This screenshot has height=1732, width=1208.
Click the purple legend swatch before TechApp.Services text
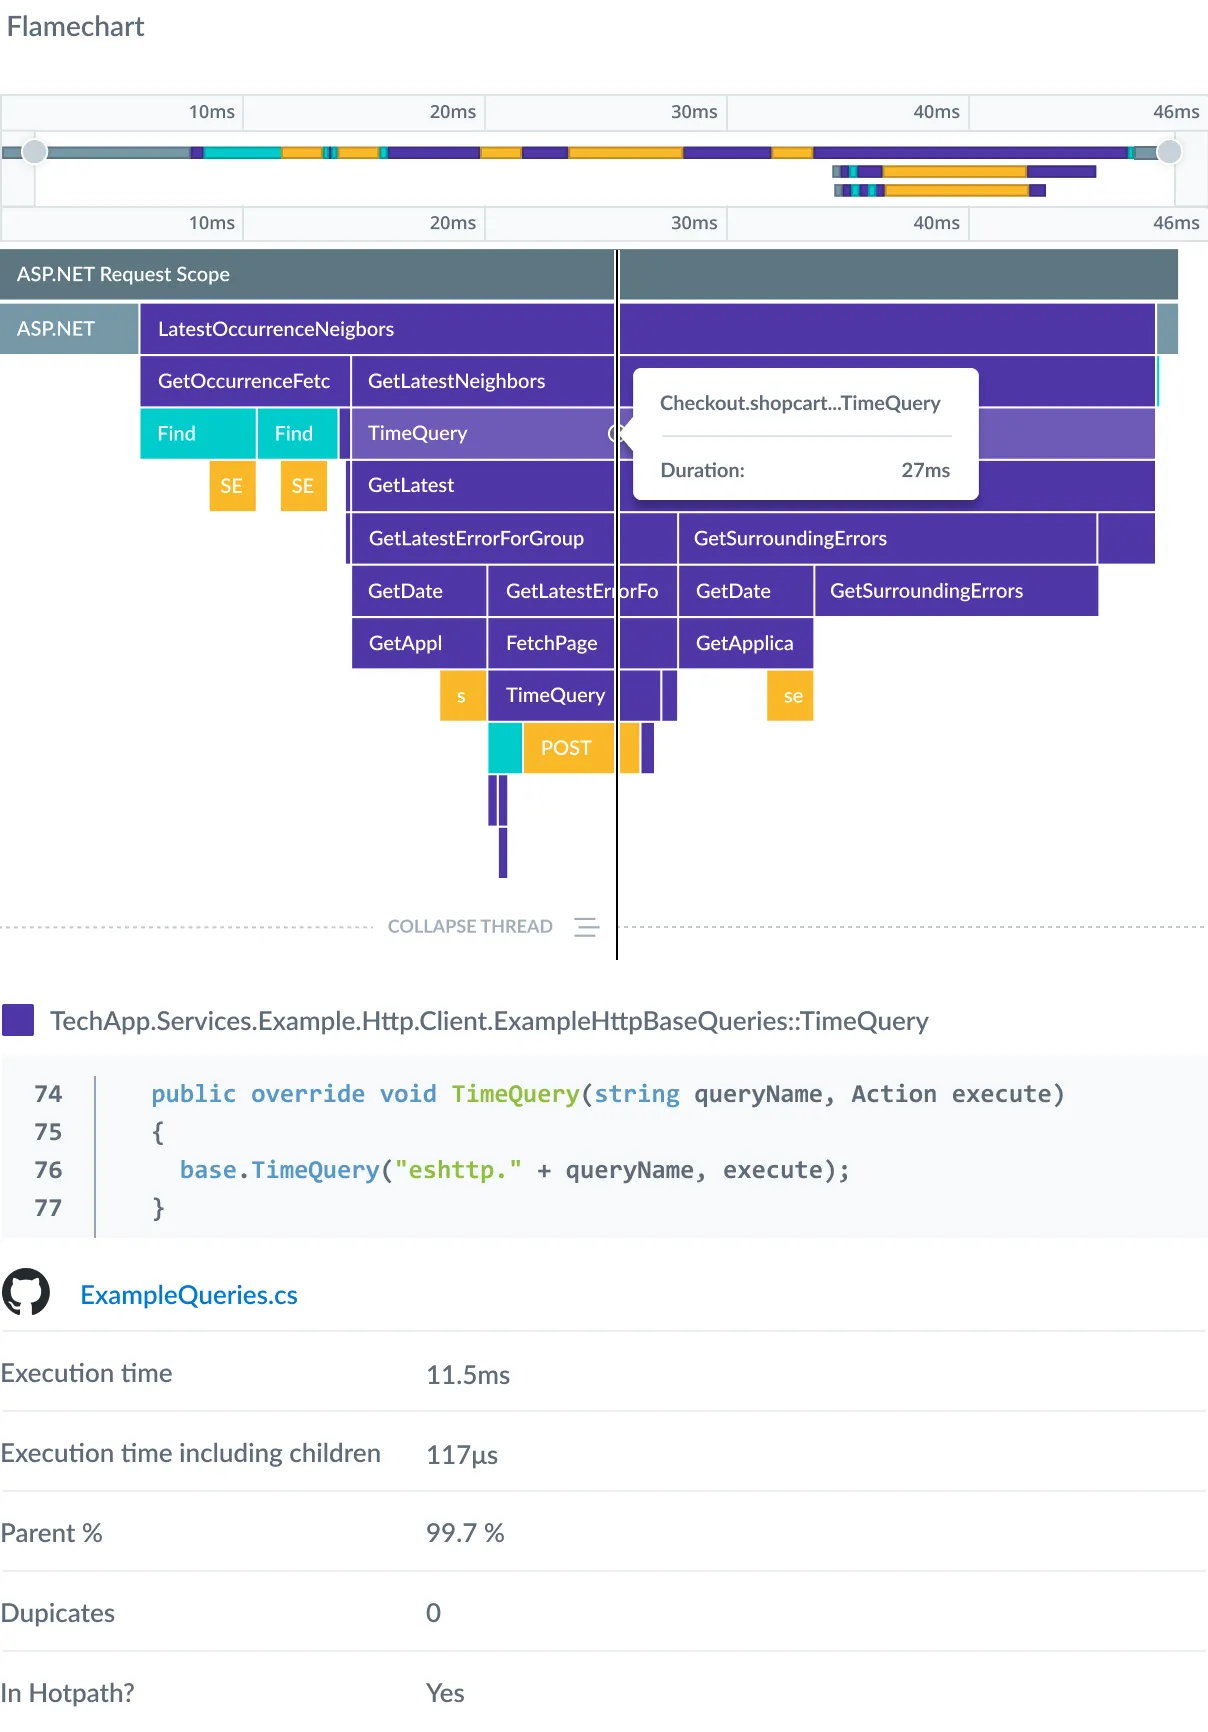18,1021
